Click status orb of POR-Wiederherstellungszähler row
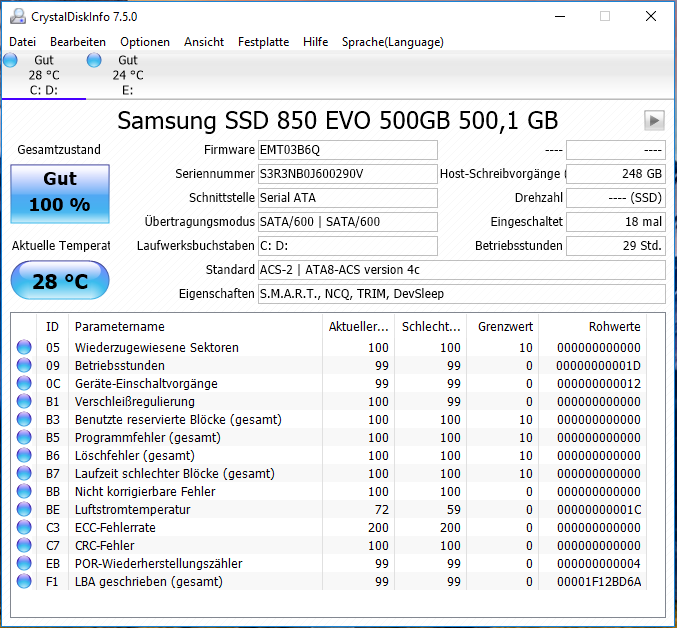Image resolution: width=677 pixels, height=628 pixels. [24, 563]
